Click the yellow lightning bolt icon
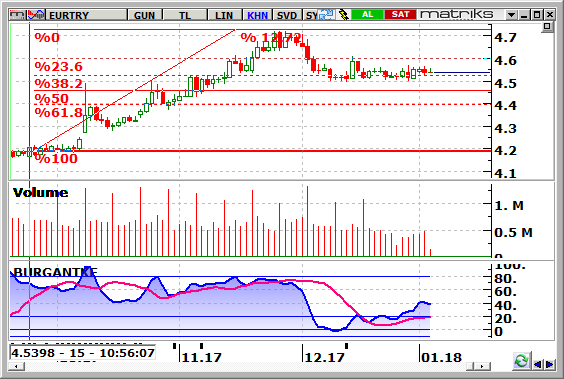The image size is (564, 379). (x=344, y=15)
